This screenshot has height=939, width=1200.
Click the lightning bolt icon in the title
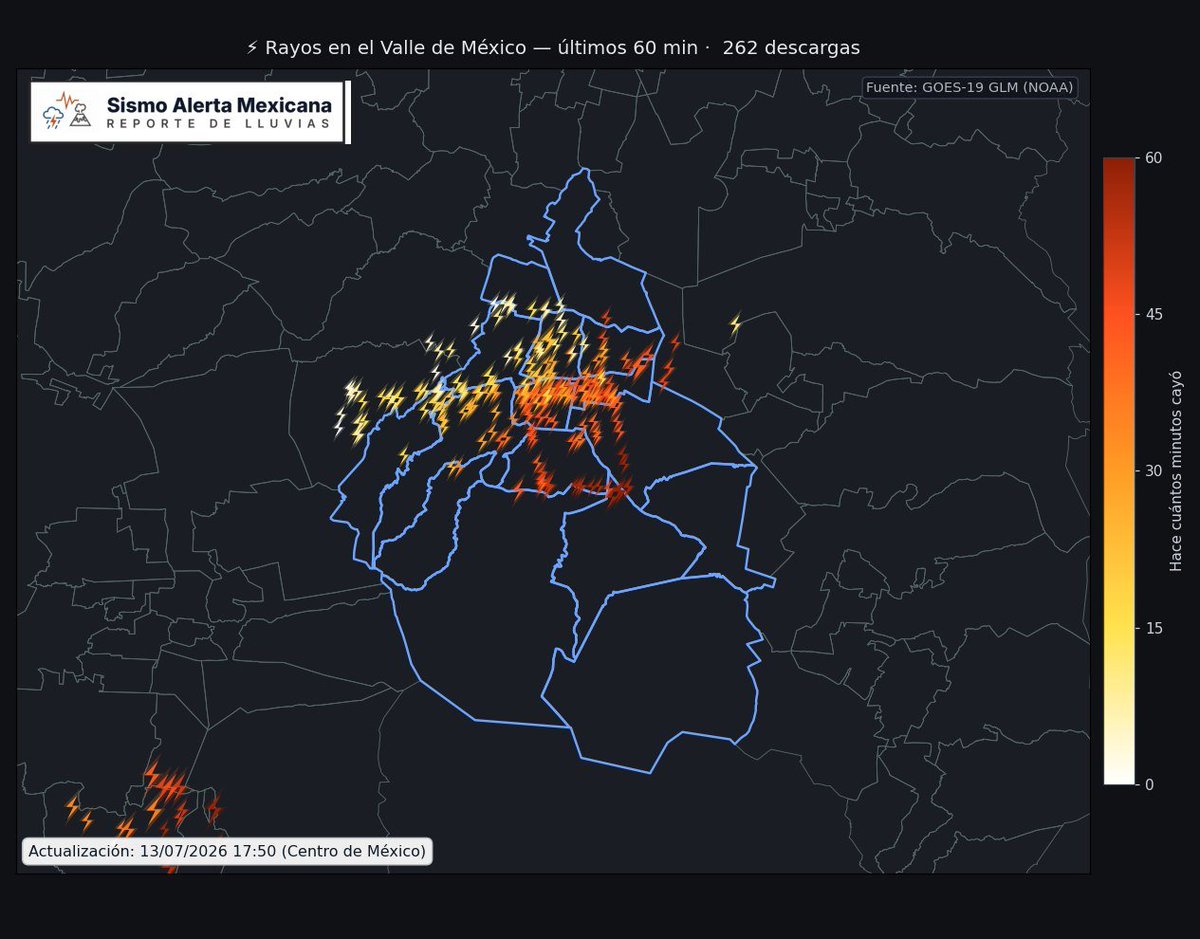click(x=252, y=48)
